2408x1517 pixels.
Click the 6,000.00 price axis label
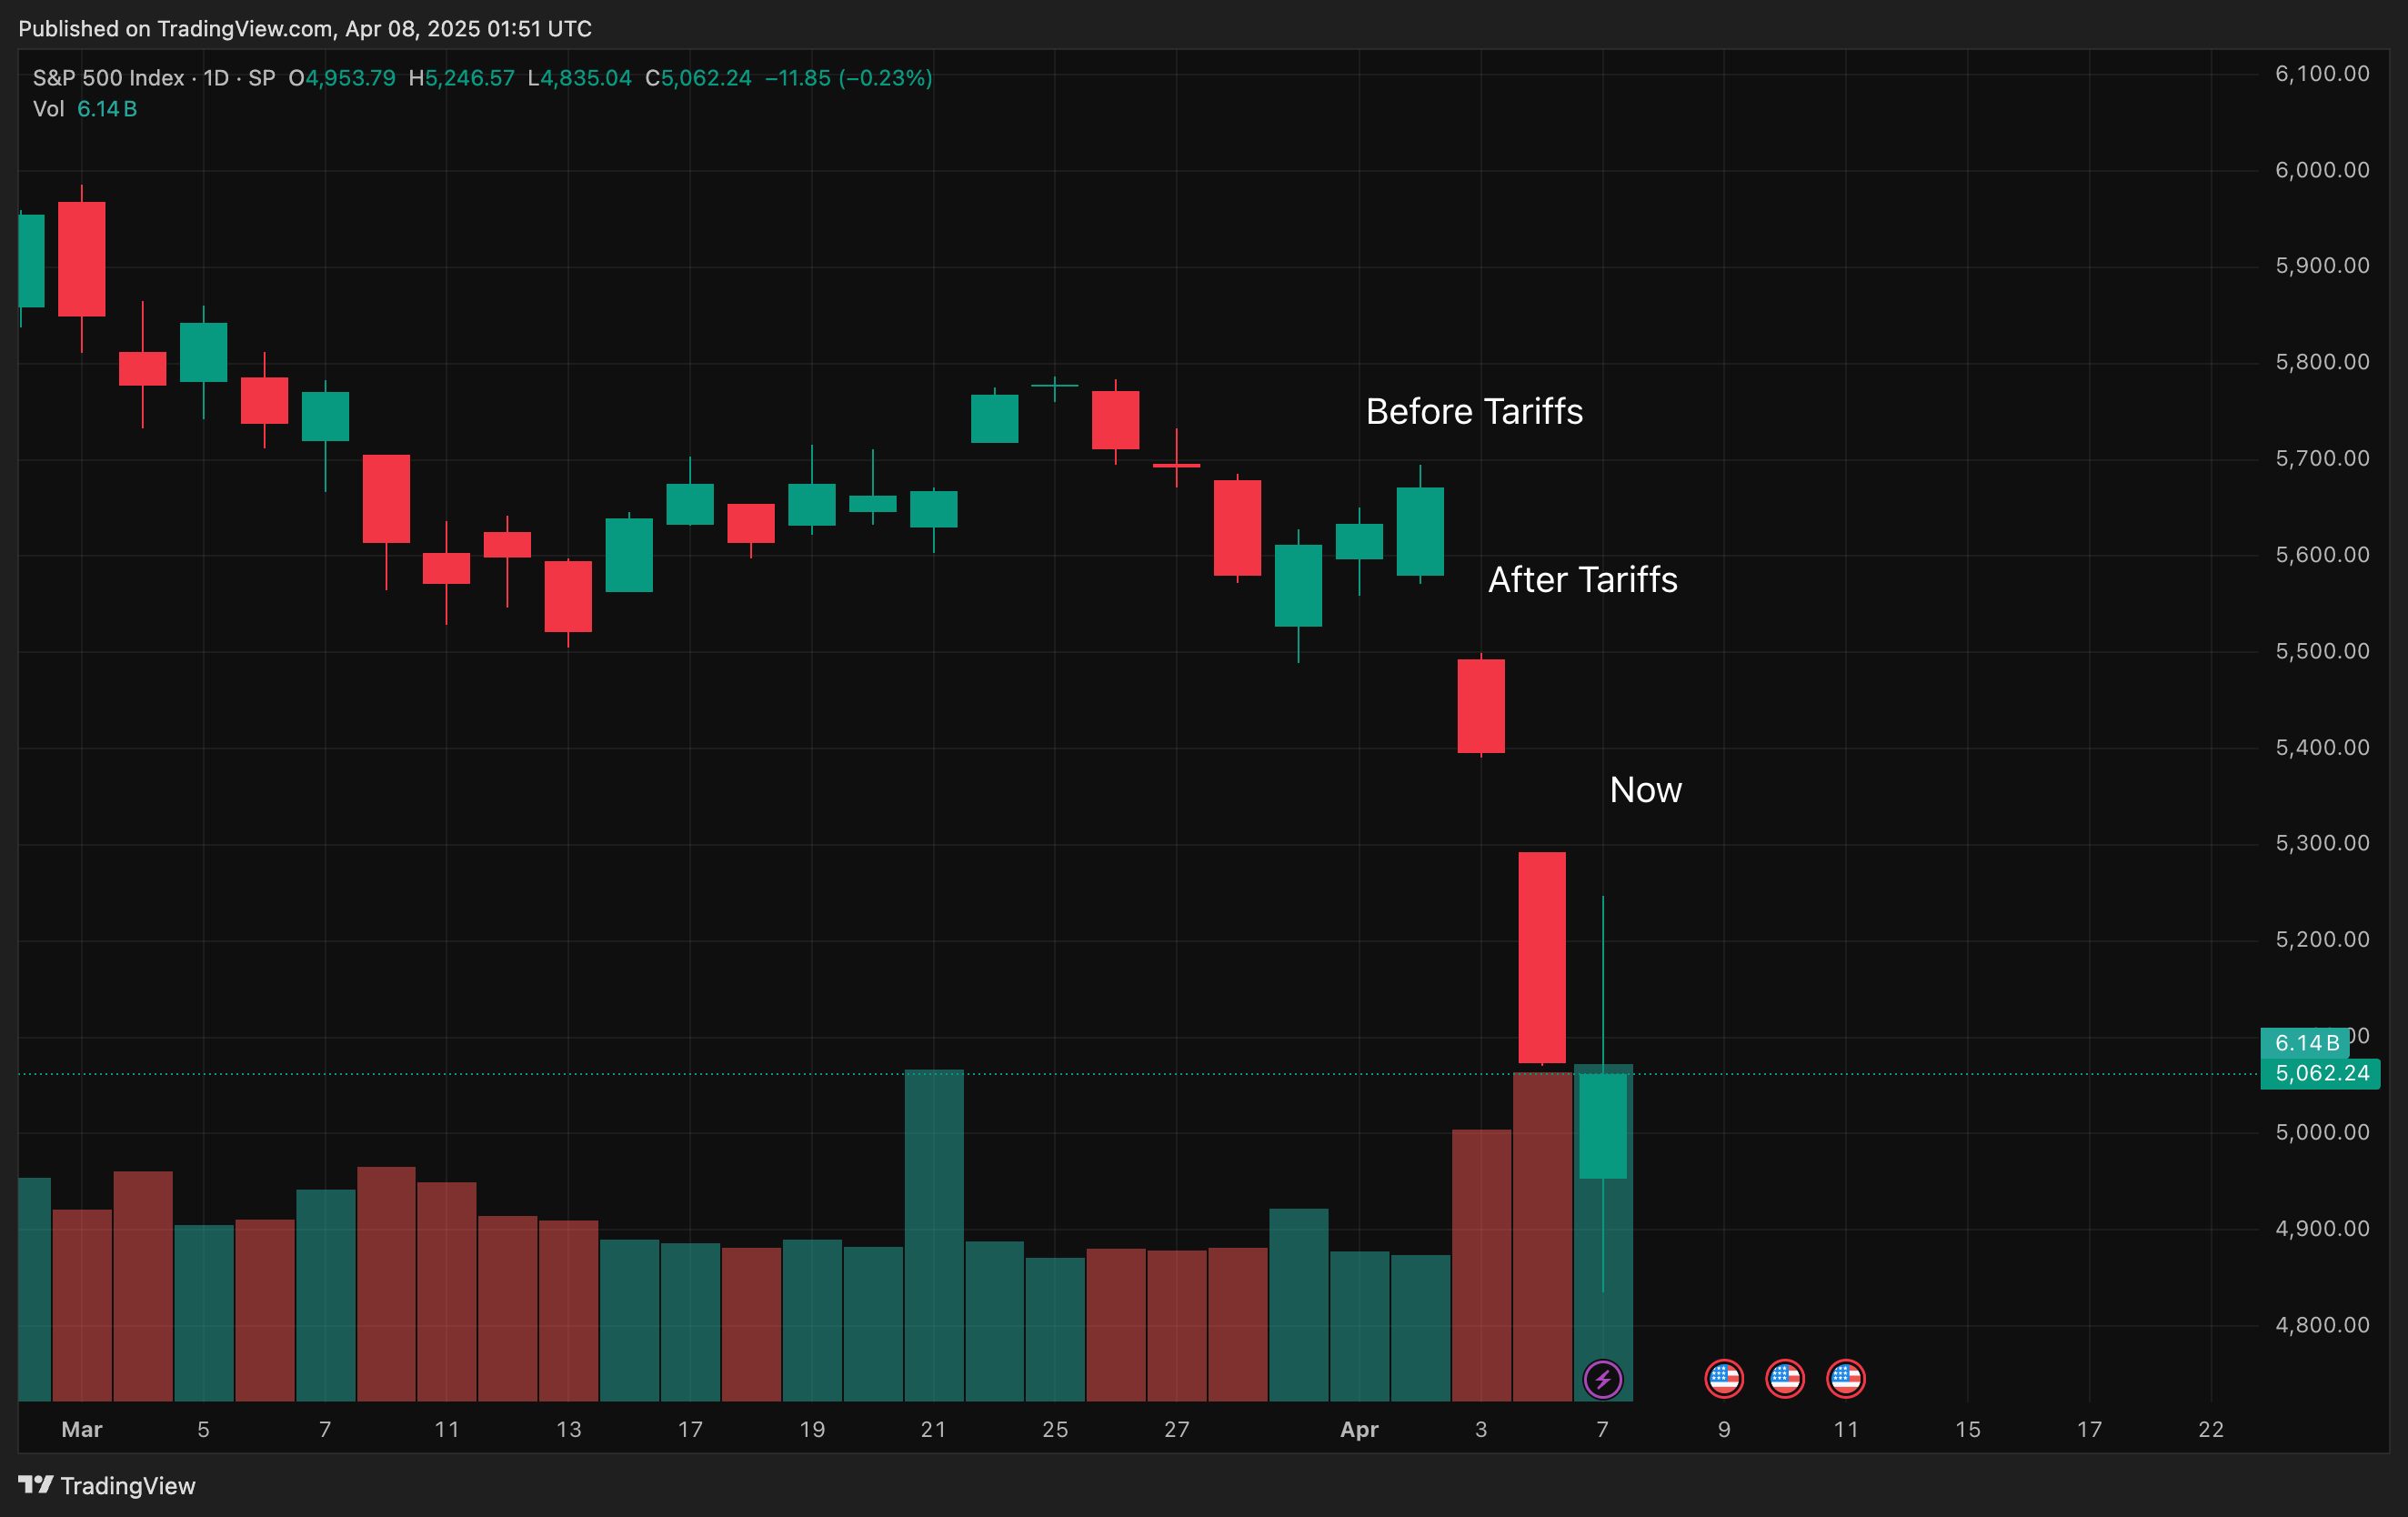click(x=2321, y=170)
